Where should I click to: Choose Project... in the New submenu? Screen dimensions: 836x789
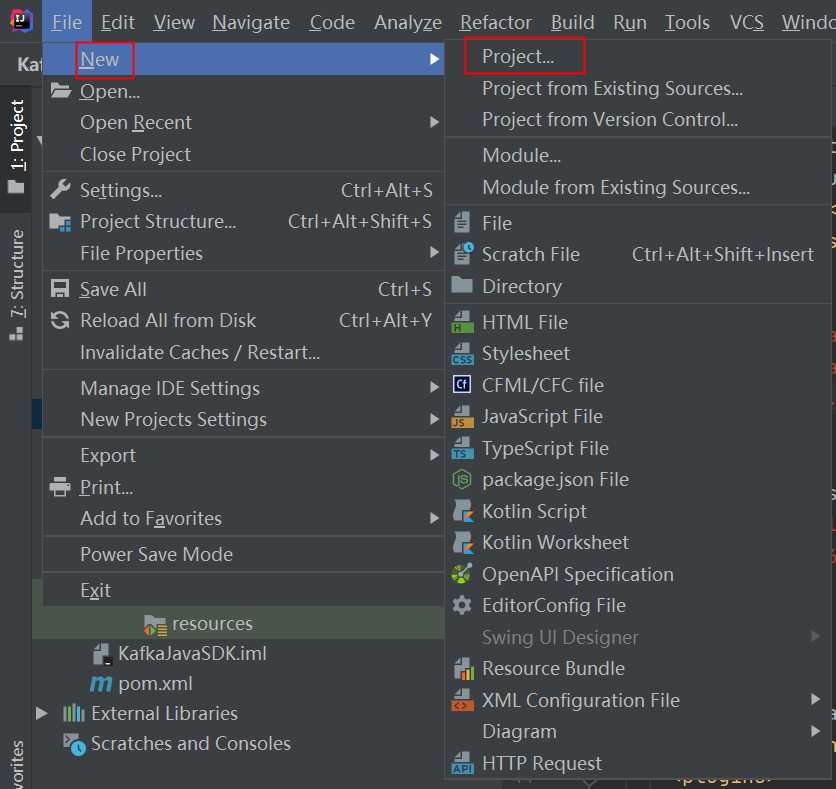pyautogui.click(x=638, y=56)
